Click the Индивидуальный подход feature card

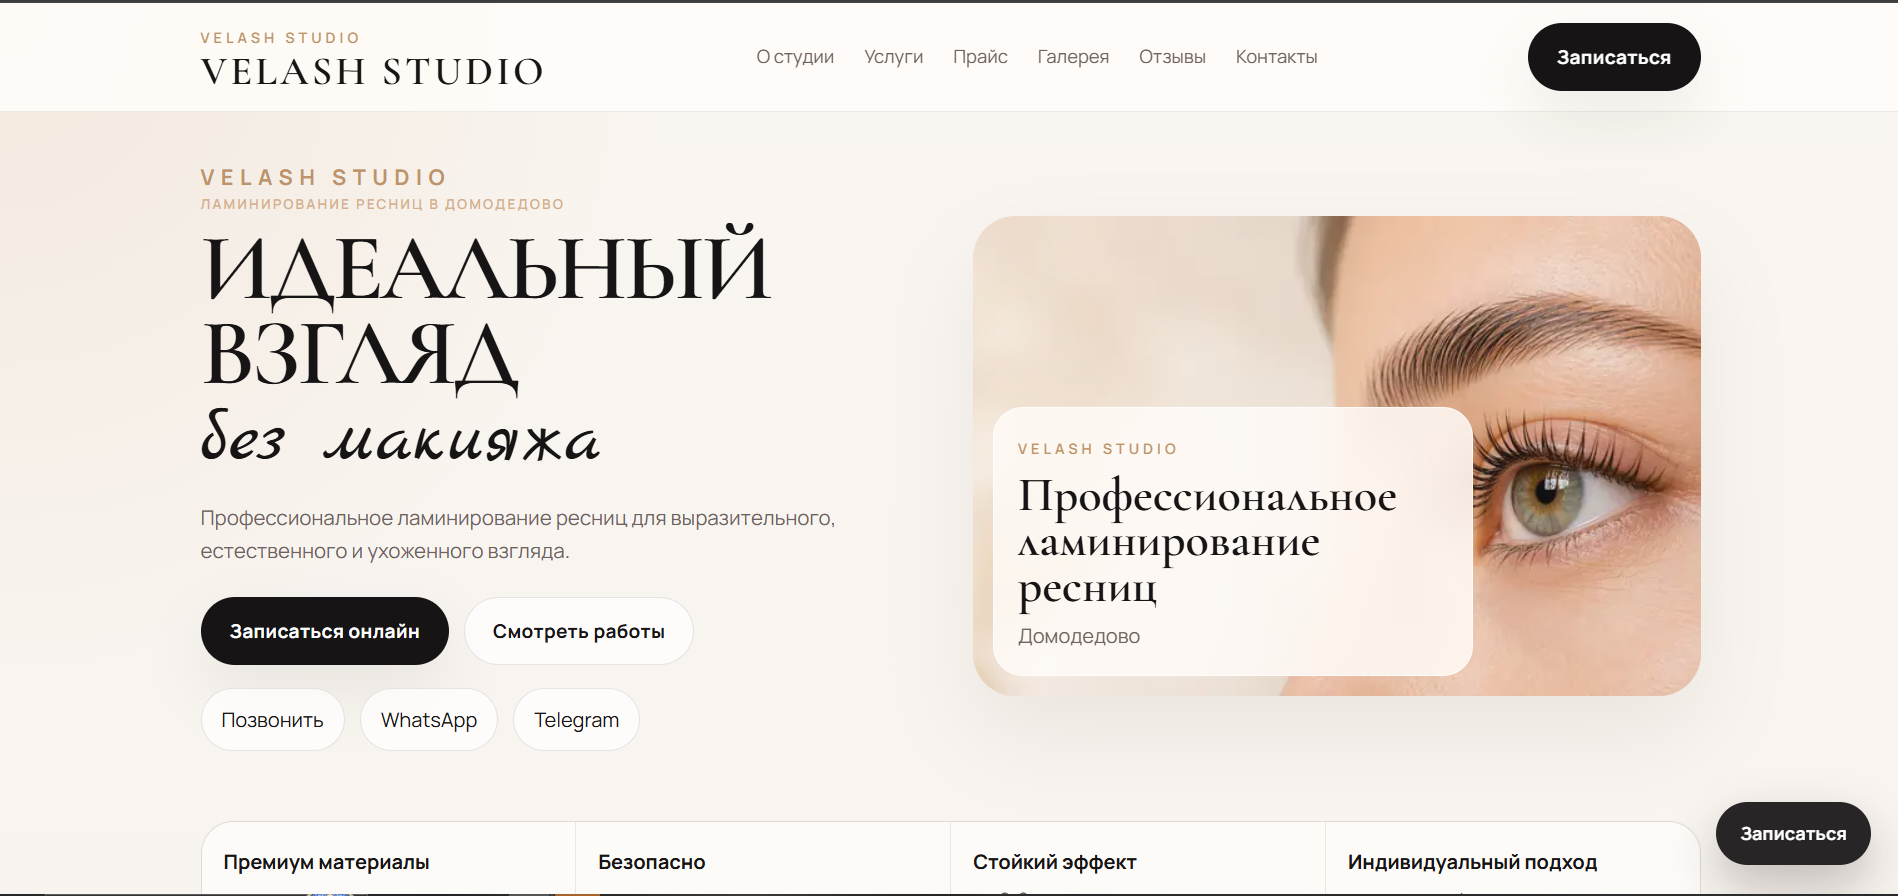point(1513,859)
